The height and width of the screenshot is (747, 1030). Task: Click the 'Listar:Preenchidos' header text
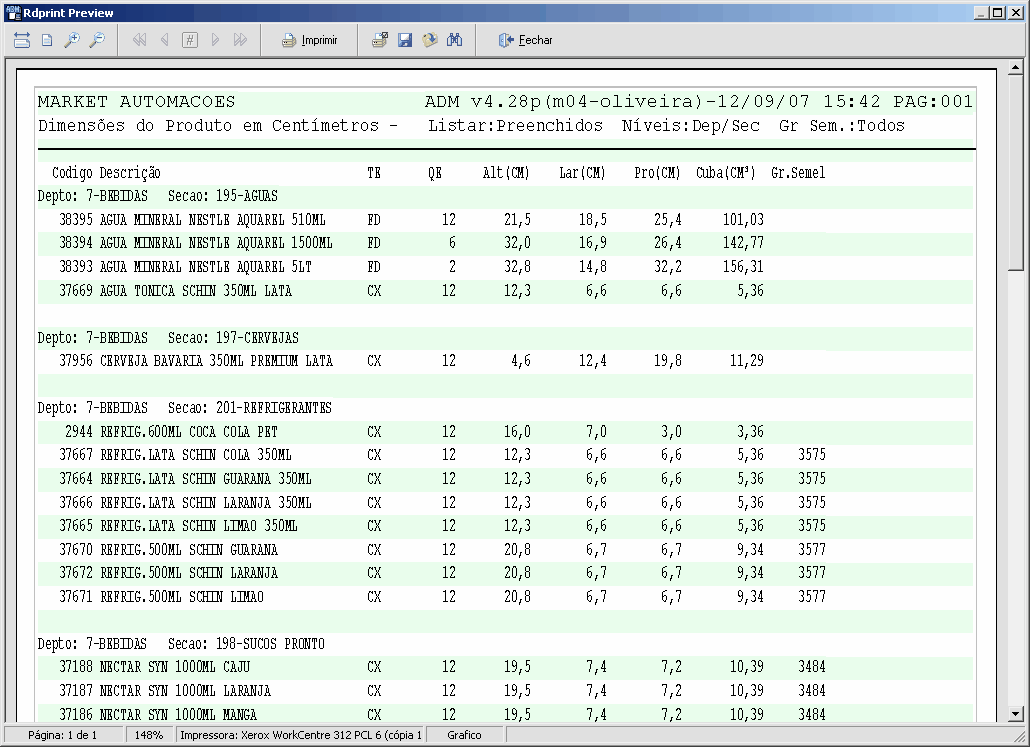click(x=516, y=125)
